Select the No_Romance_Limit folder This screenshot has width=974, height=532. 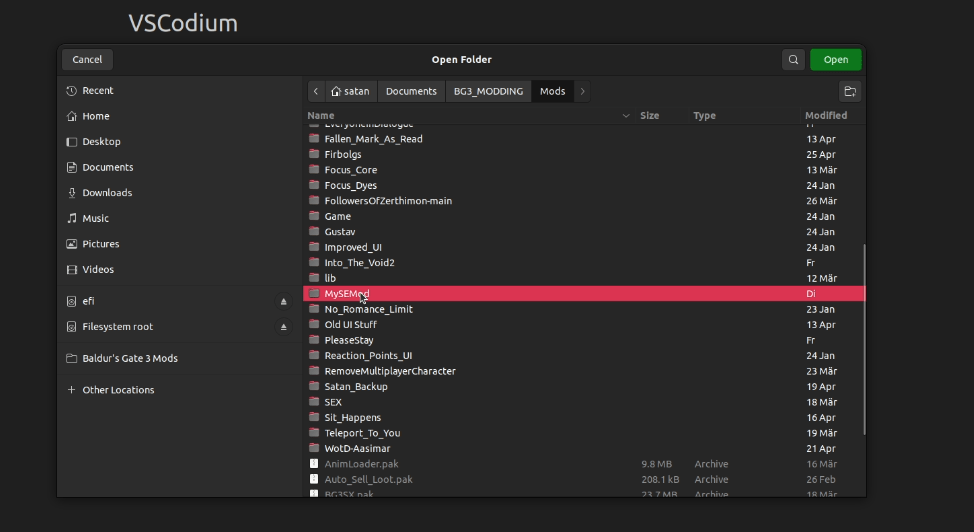click(584, 310)
